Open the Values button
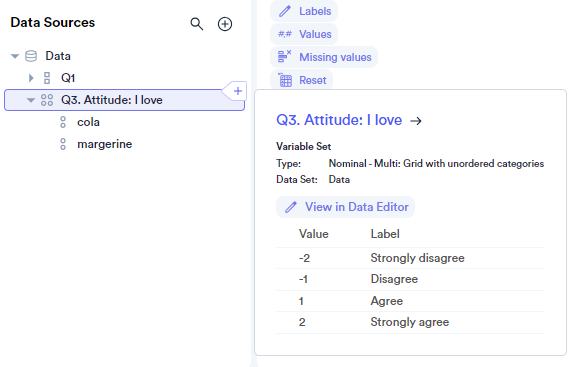This screenshot has height=367, width=582. pyautogui.click(x=304, y=34)
